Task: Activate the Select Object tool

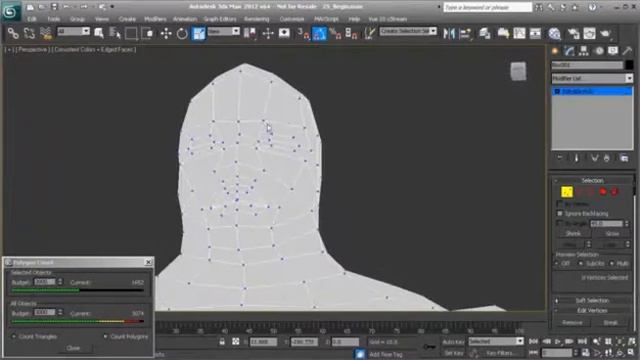Action: click(x=99, y=33)
